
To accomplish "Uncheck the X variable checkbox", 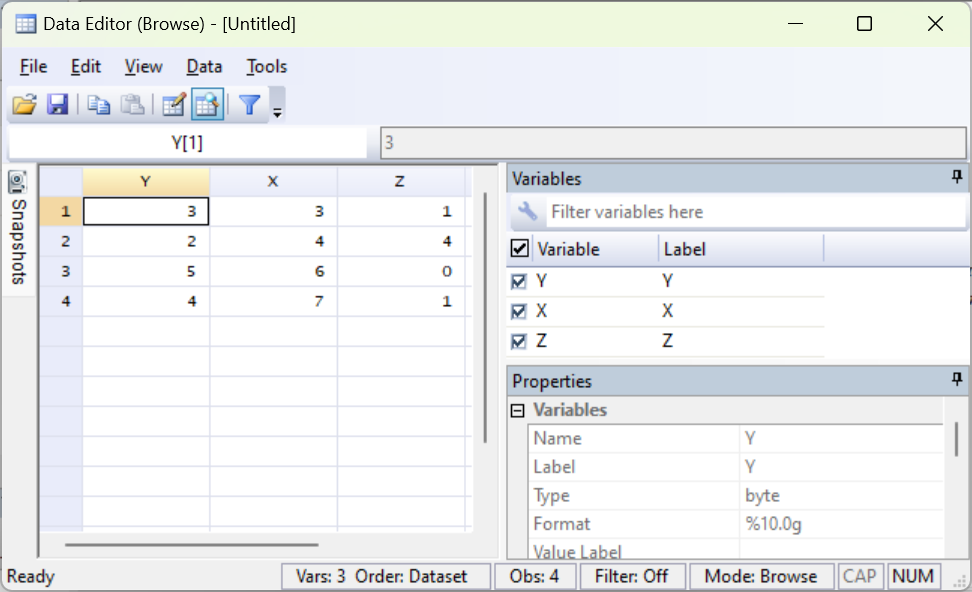I will click(x=518, y=311).
